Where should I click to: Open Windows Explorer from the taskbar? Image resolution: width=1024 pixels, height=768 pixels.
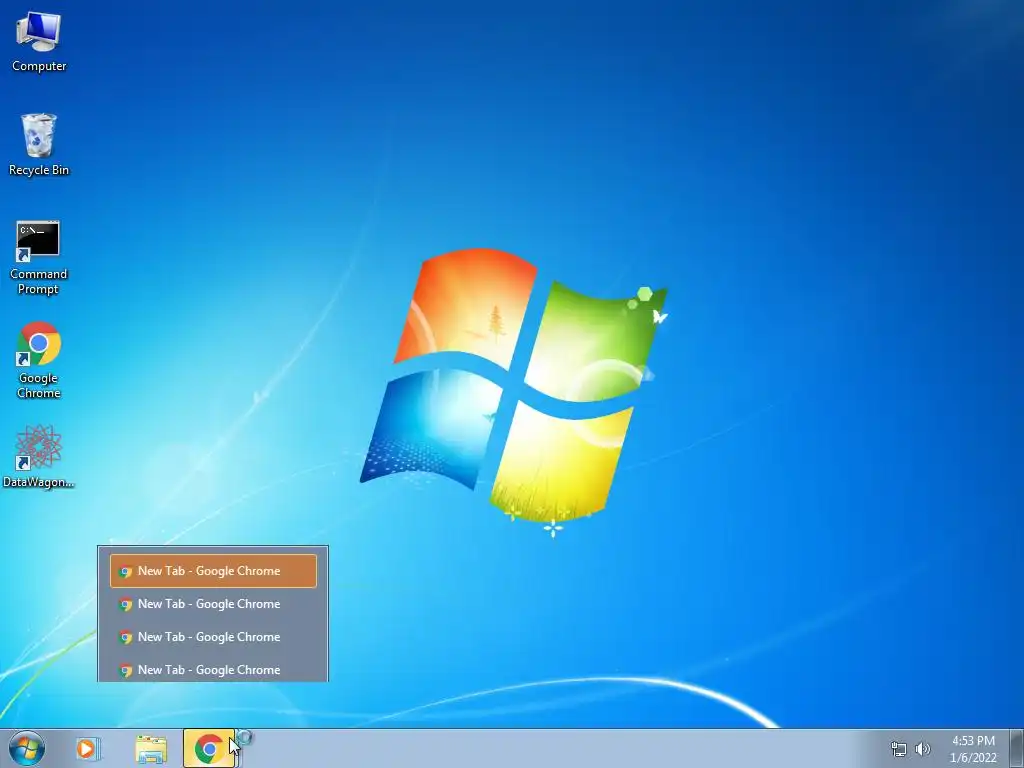click(x=151, y=749)
